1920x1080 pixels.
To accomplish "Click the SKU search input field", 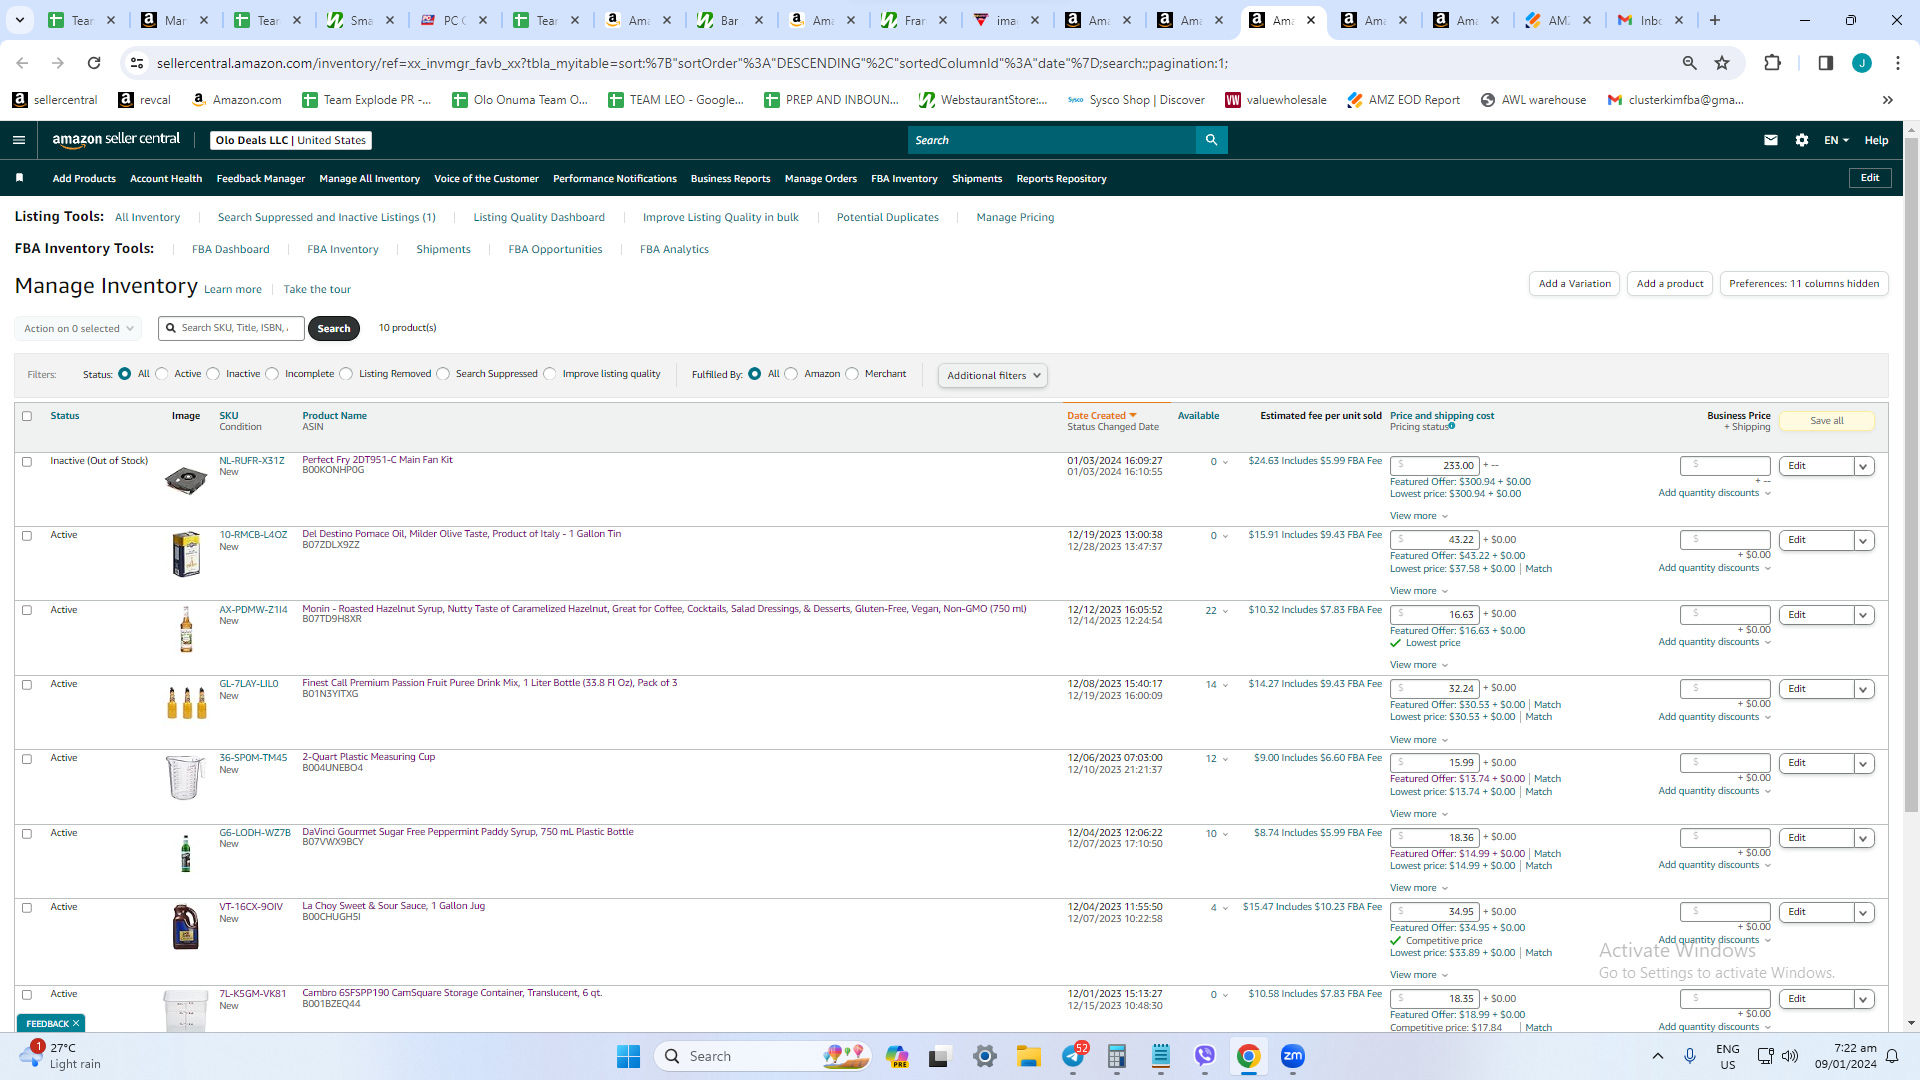I will coord(231,328).
